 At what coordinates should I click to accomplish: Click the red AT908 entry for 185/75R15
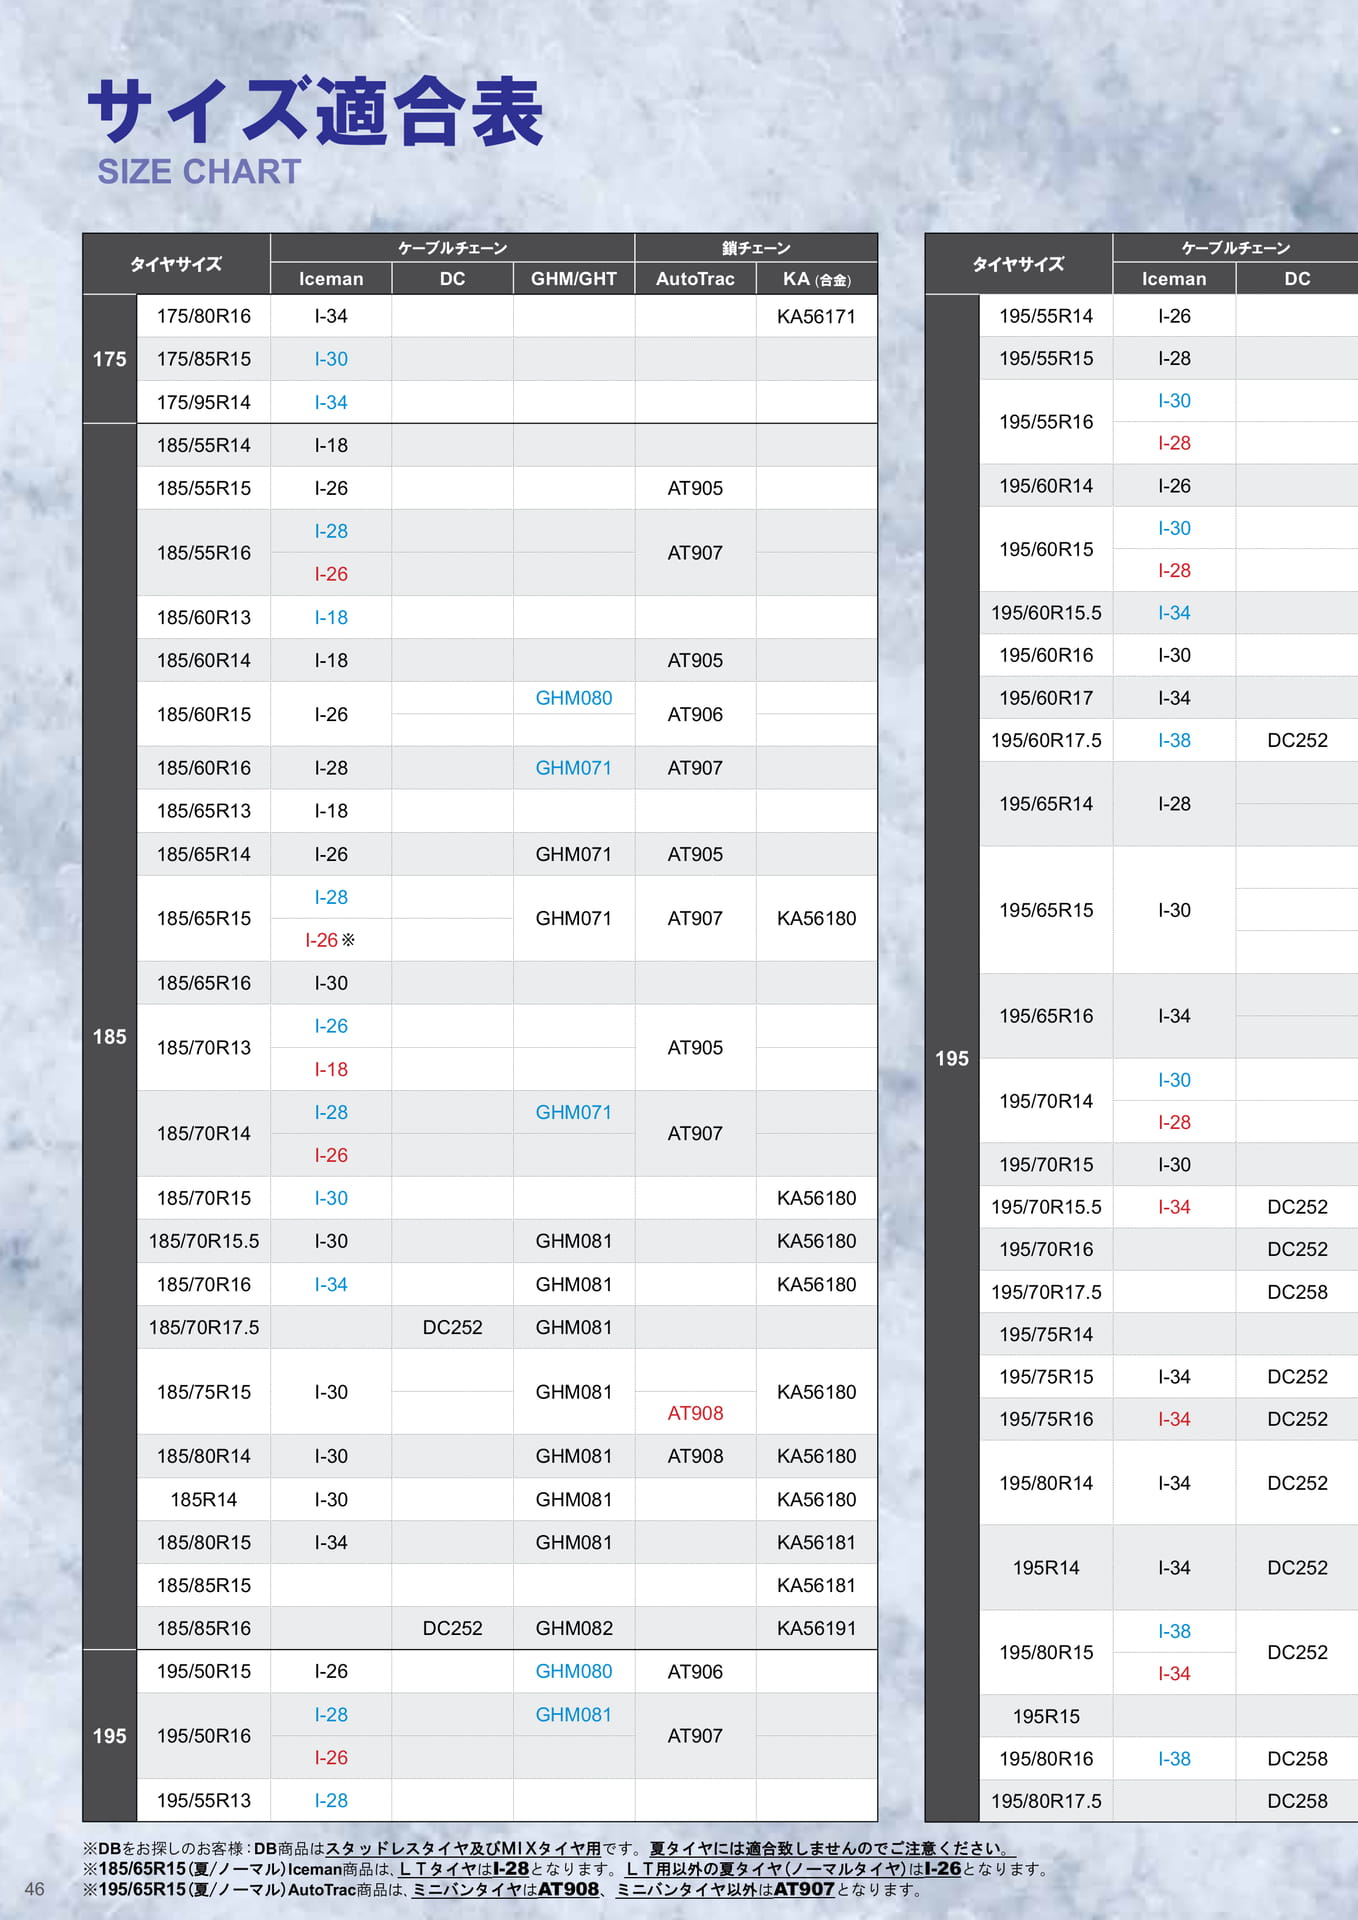[x=695, y=1413]
